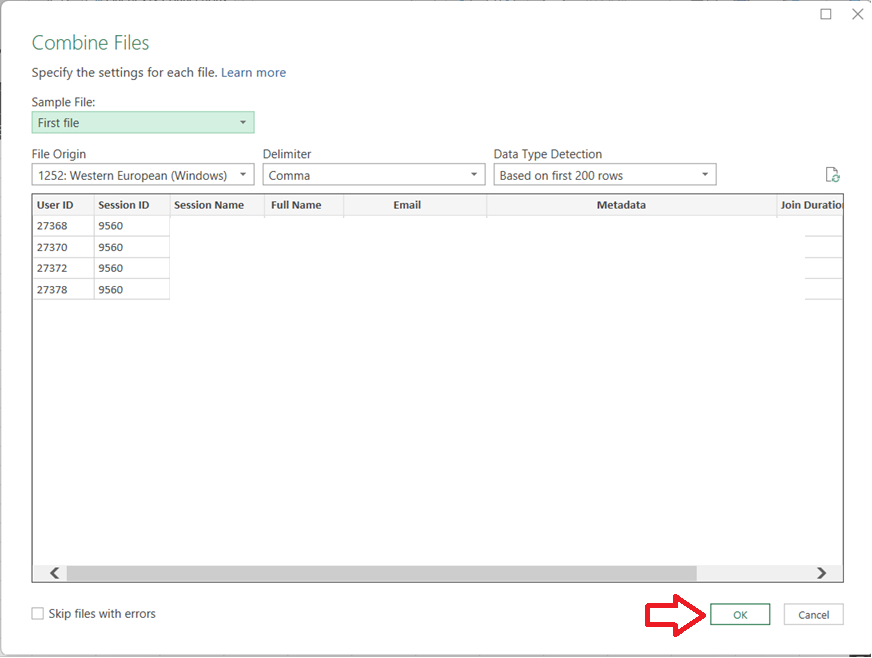872x658 pixels.
Task: Expand the File Origin dropdown
Action: pyautogui.click(x=143, y=175)
